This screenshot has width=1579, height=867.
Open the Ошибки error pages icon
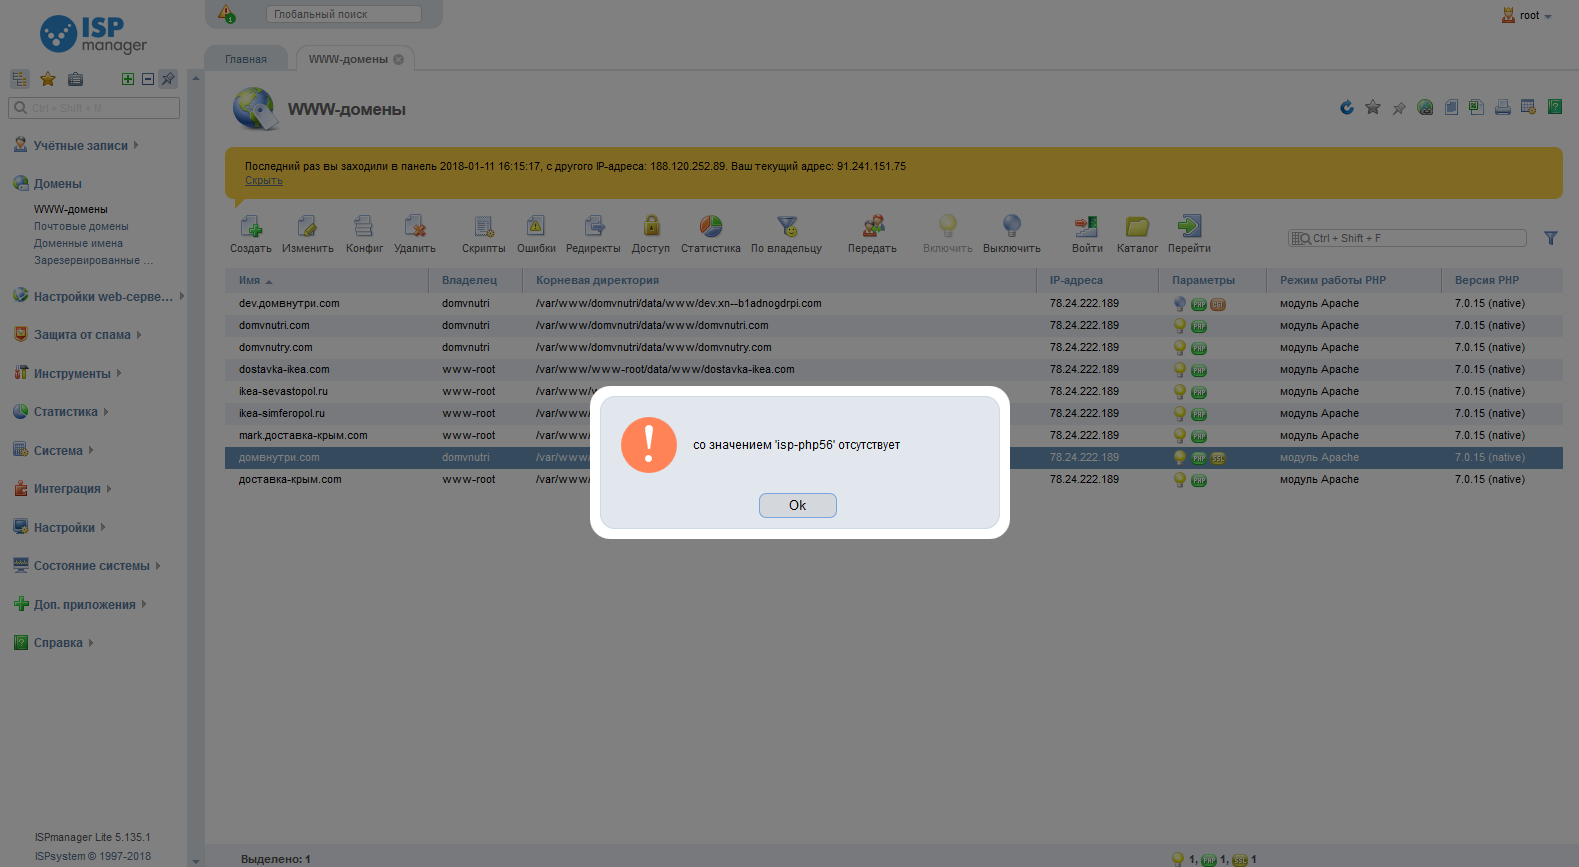536,226
